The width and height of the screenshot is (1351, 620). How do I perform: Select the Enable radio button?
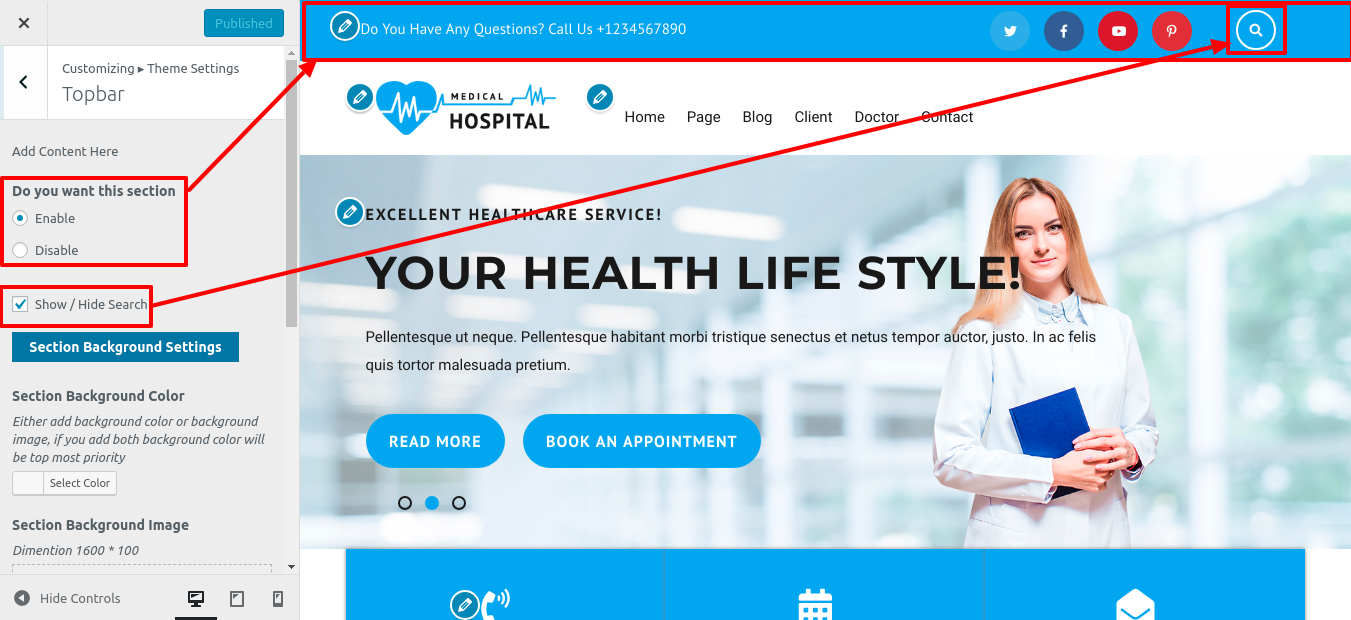(x=20, y=218)
